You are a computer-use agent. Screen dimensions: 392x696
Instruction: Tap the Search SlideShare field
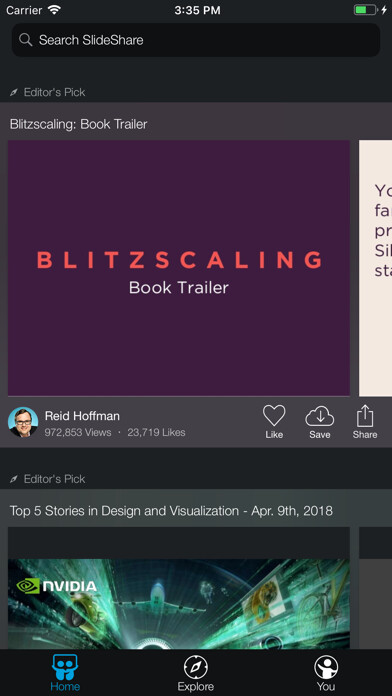point(196,40)
